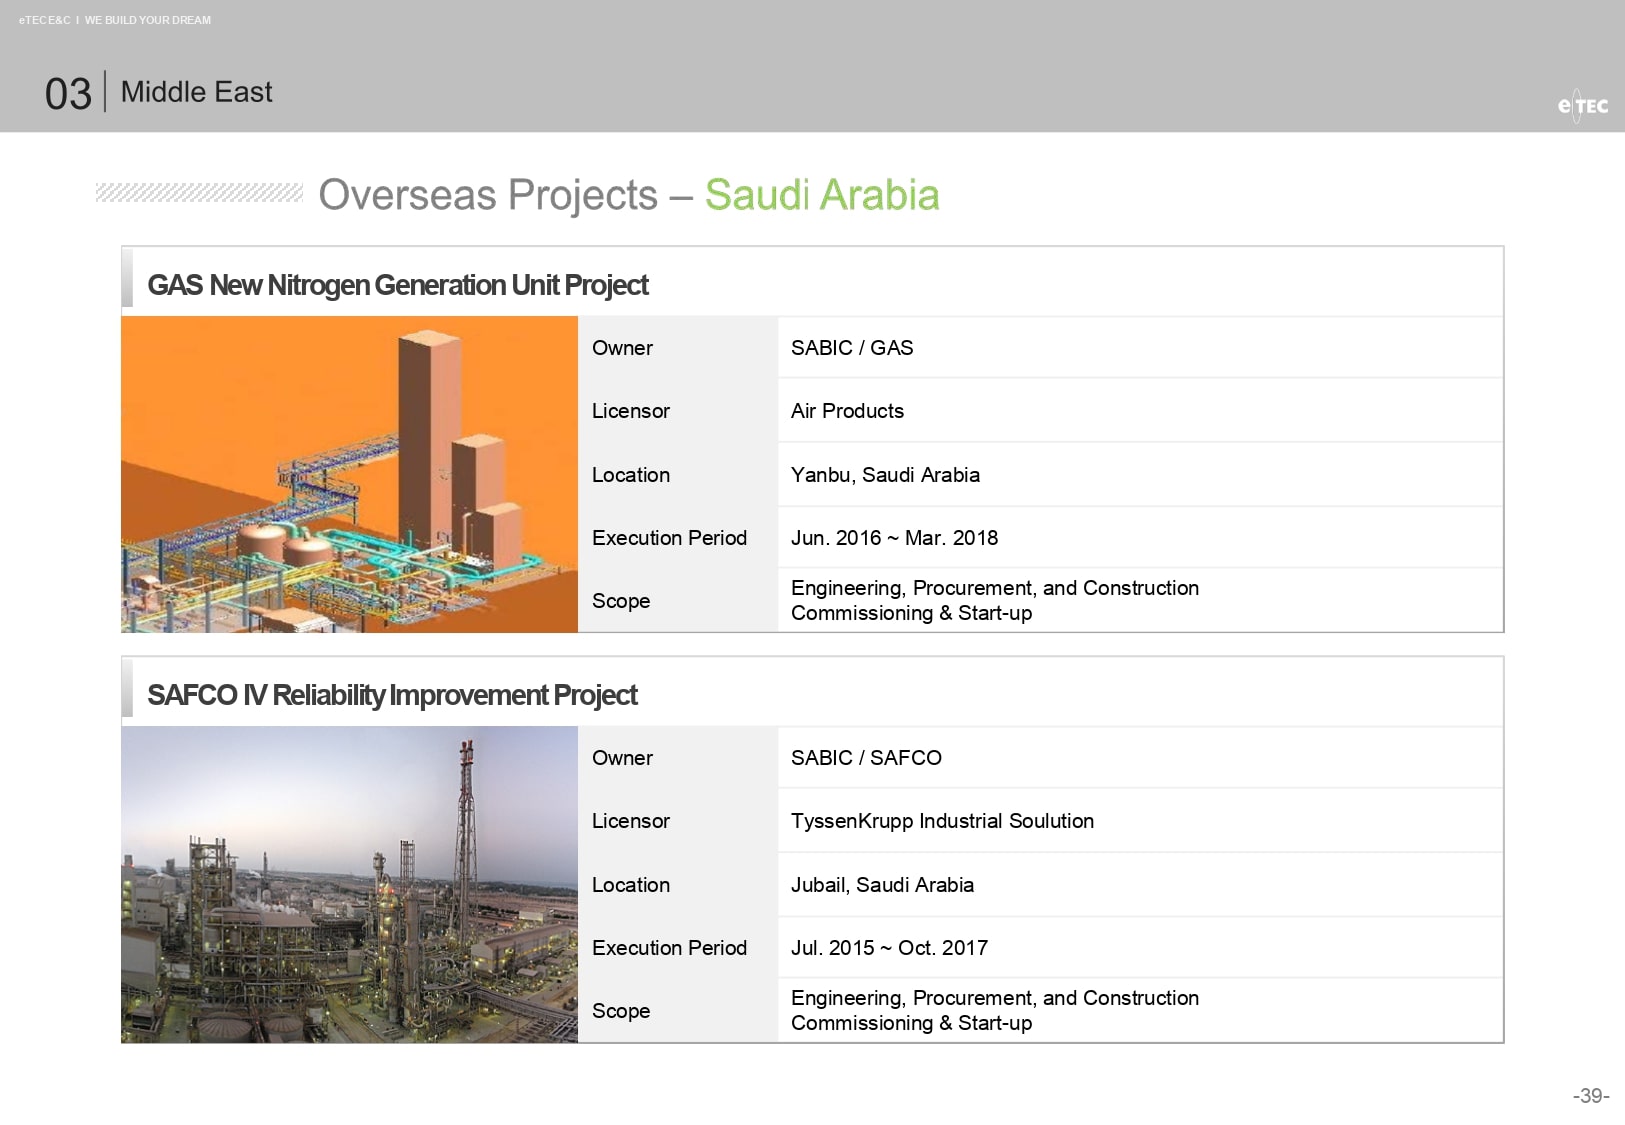
Task: Select the '03' section number
Action: click(68, 94)
